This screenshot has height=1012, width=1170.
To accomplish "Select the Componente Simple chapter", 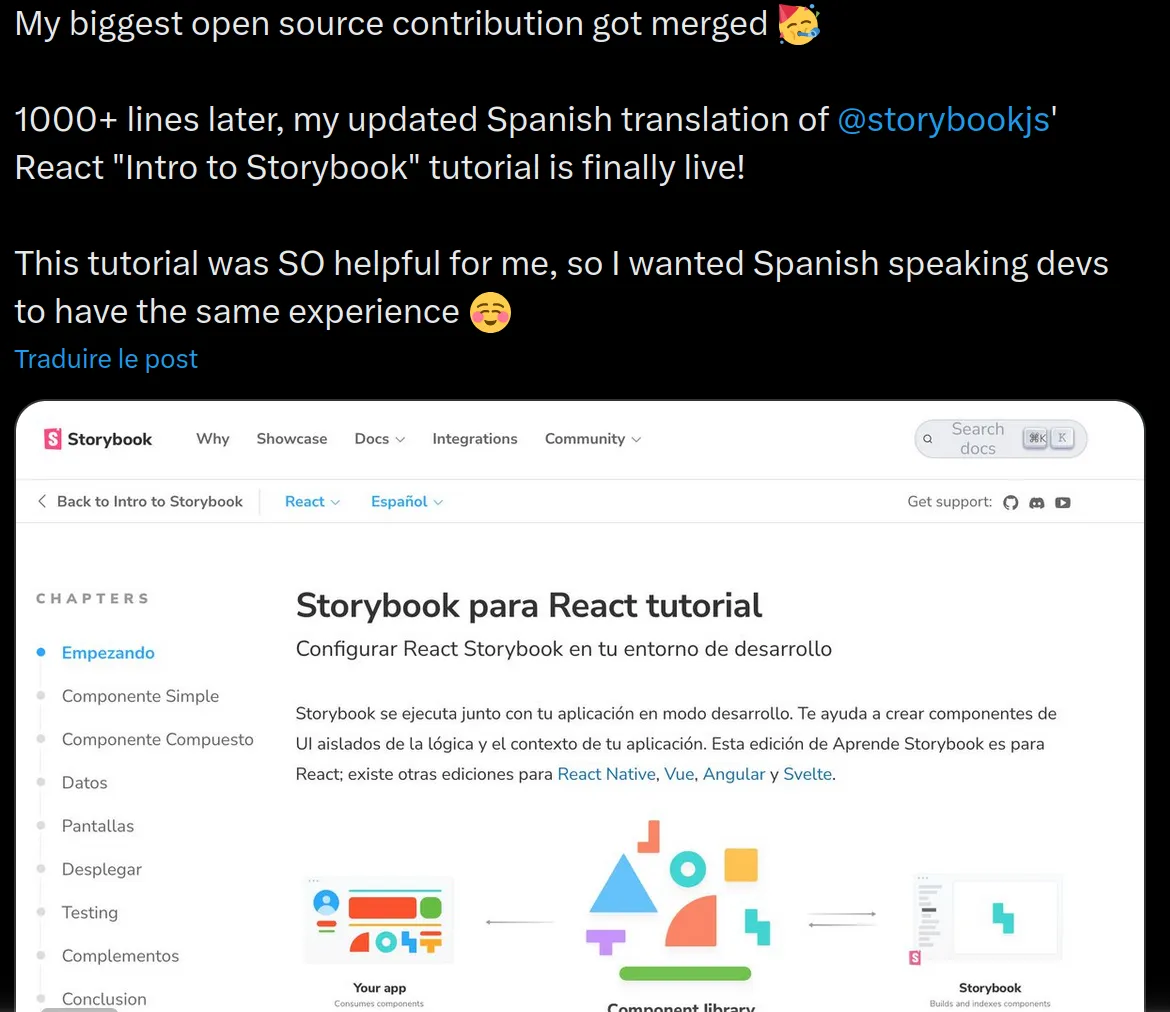I will click(140, 696).
